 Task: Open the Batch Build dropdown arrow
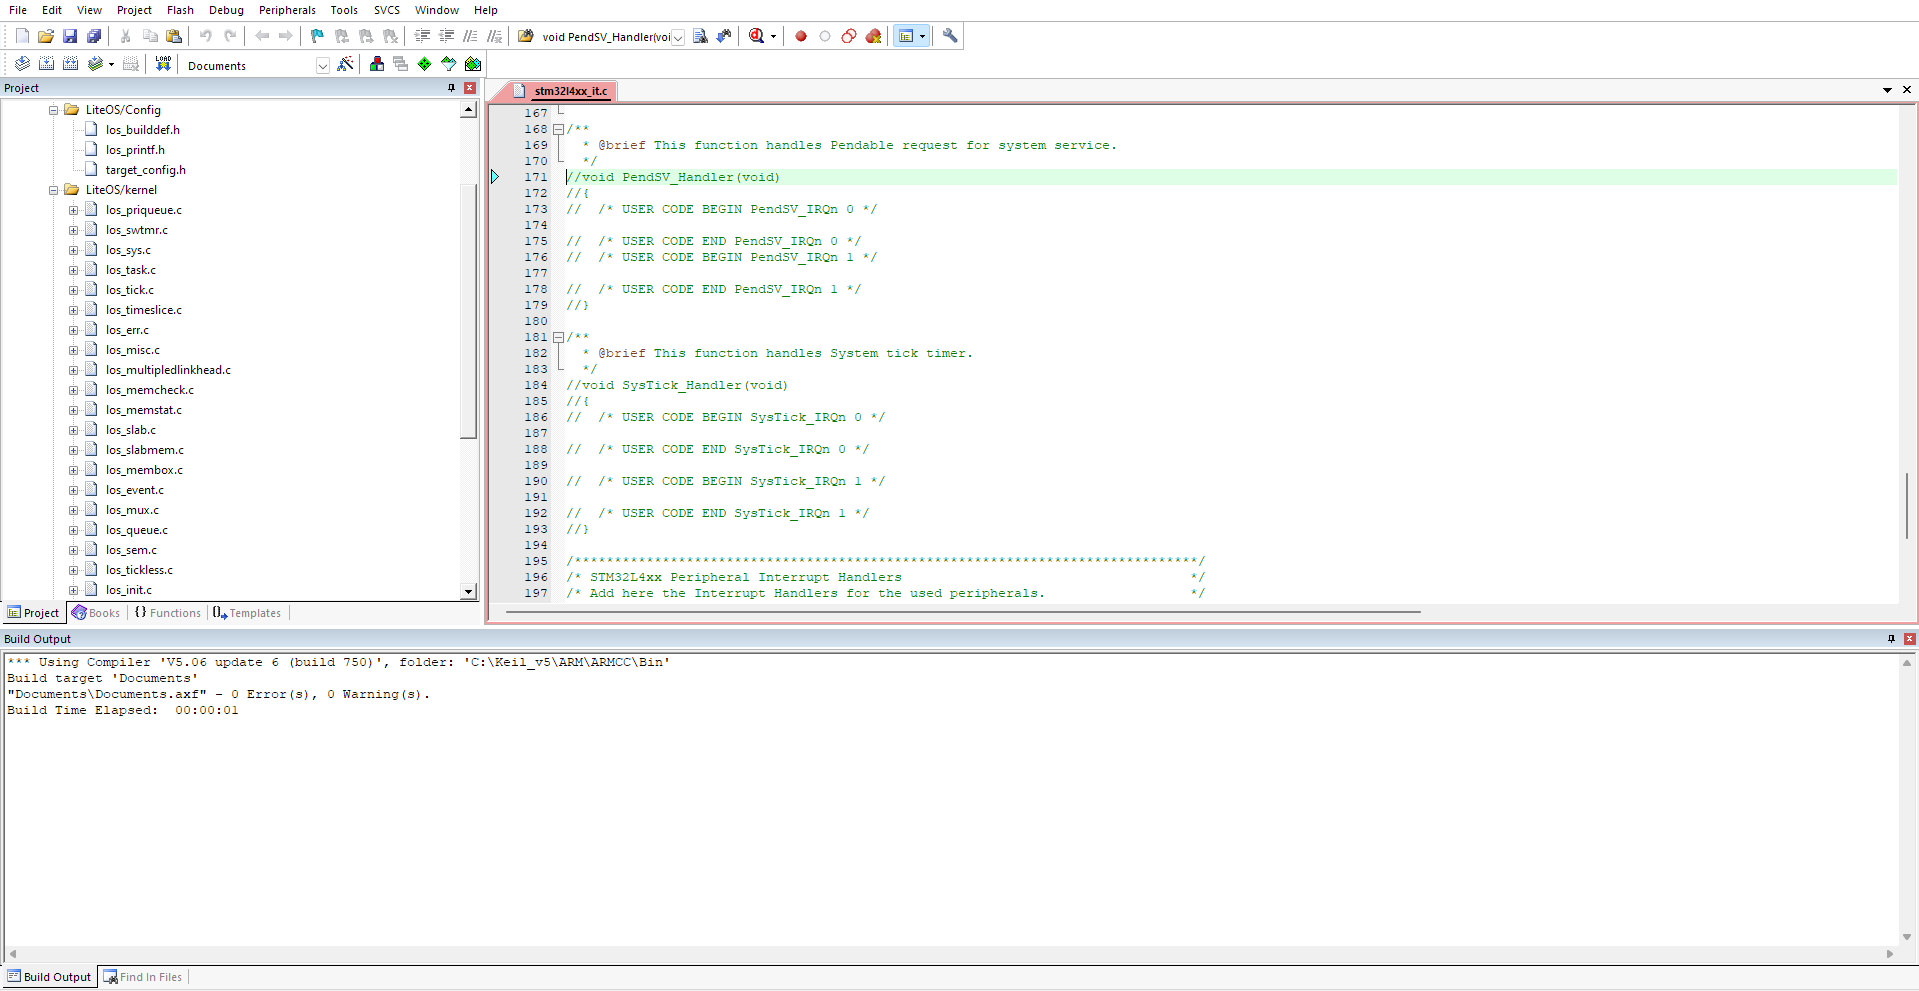111,65
